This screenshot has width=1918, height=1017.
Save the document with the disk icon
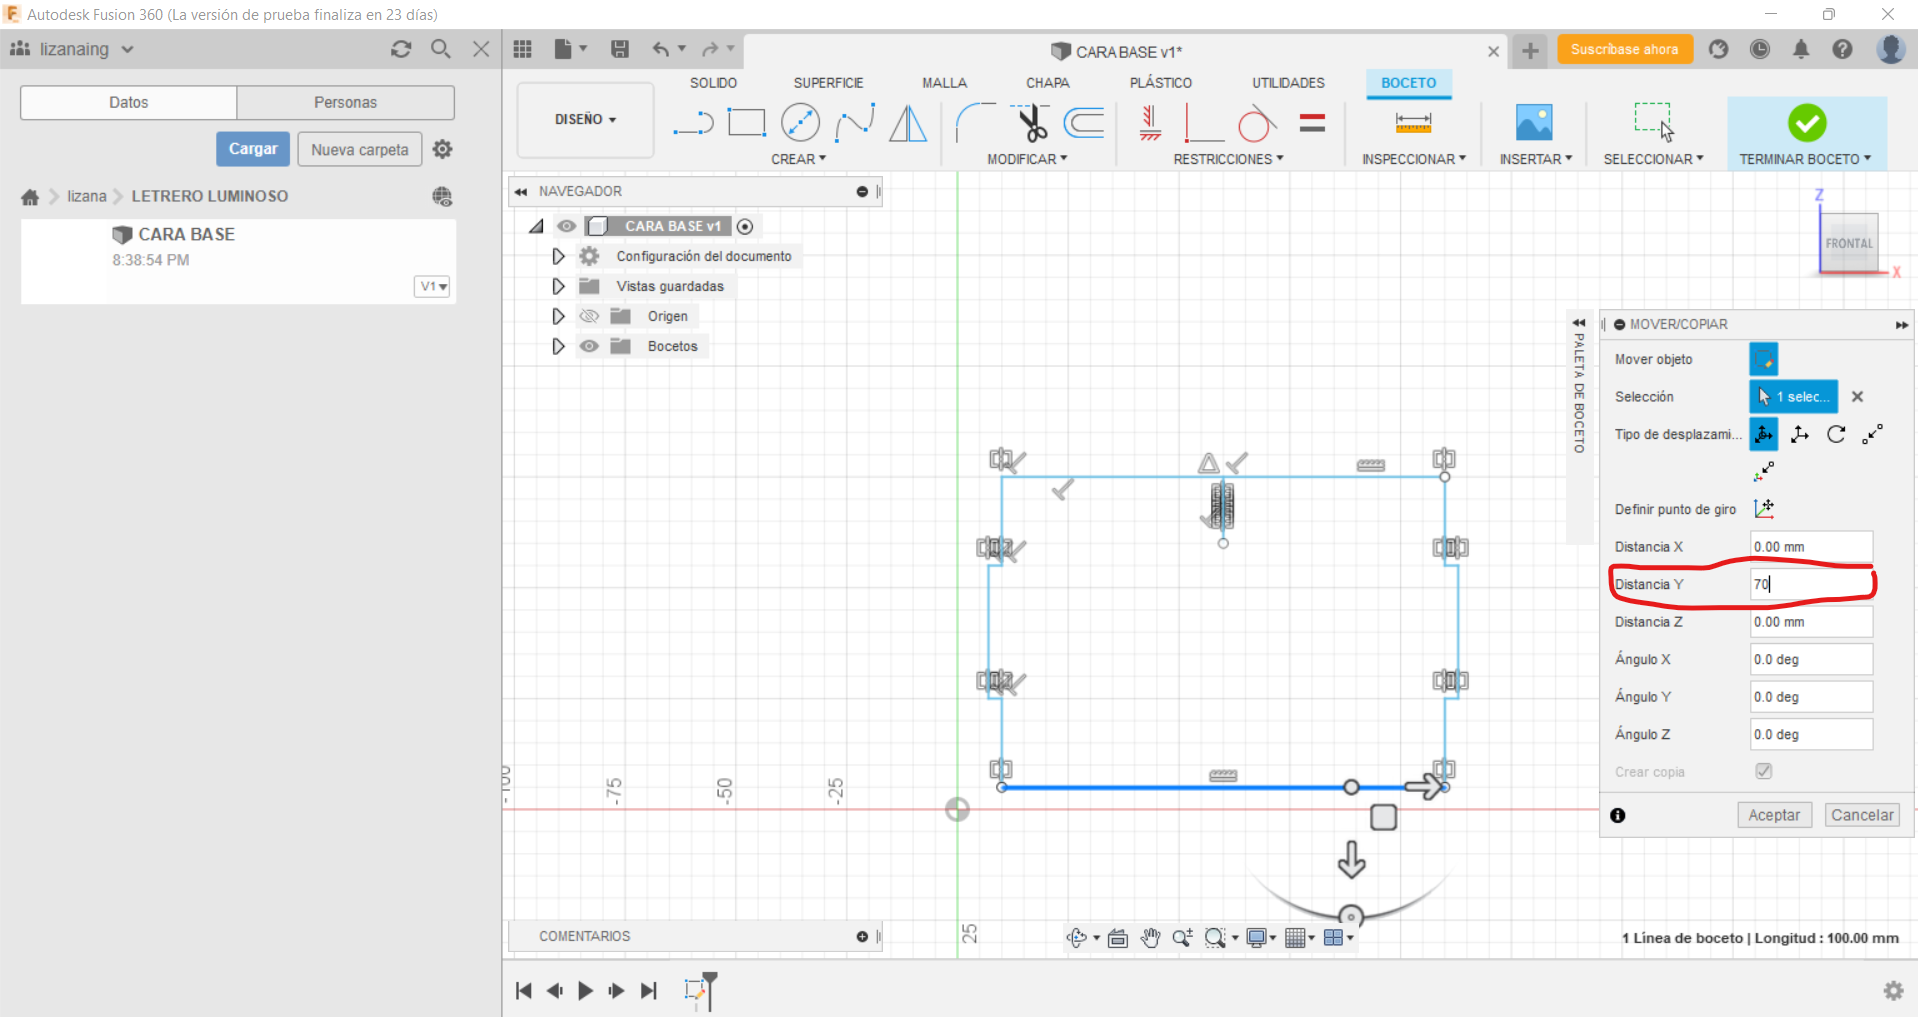coord(620,49)
